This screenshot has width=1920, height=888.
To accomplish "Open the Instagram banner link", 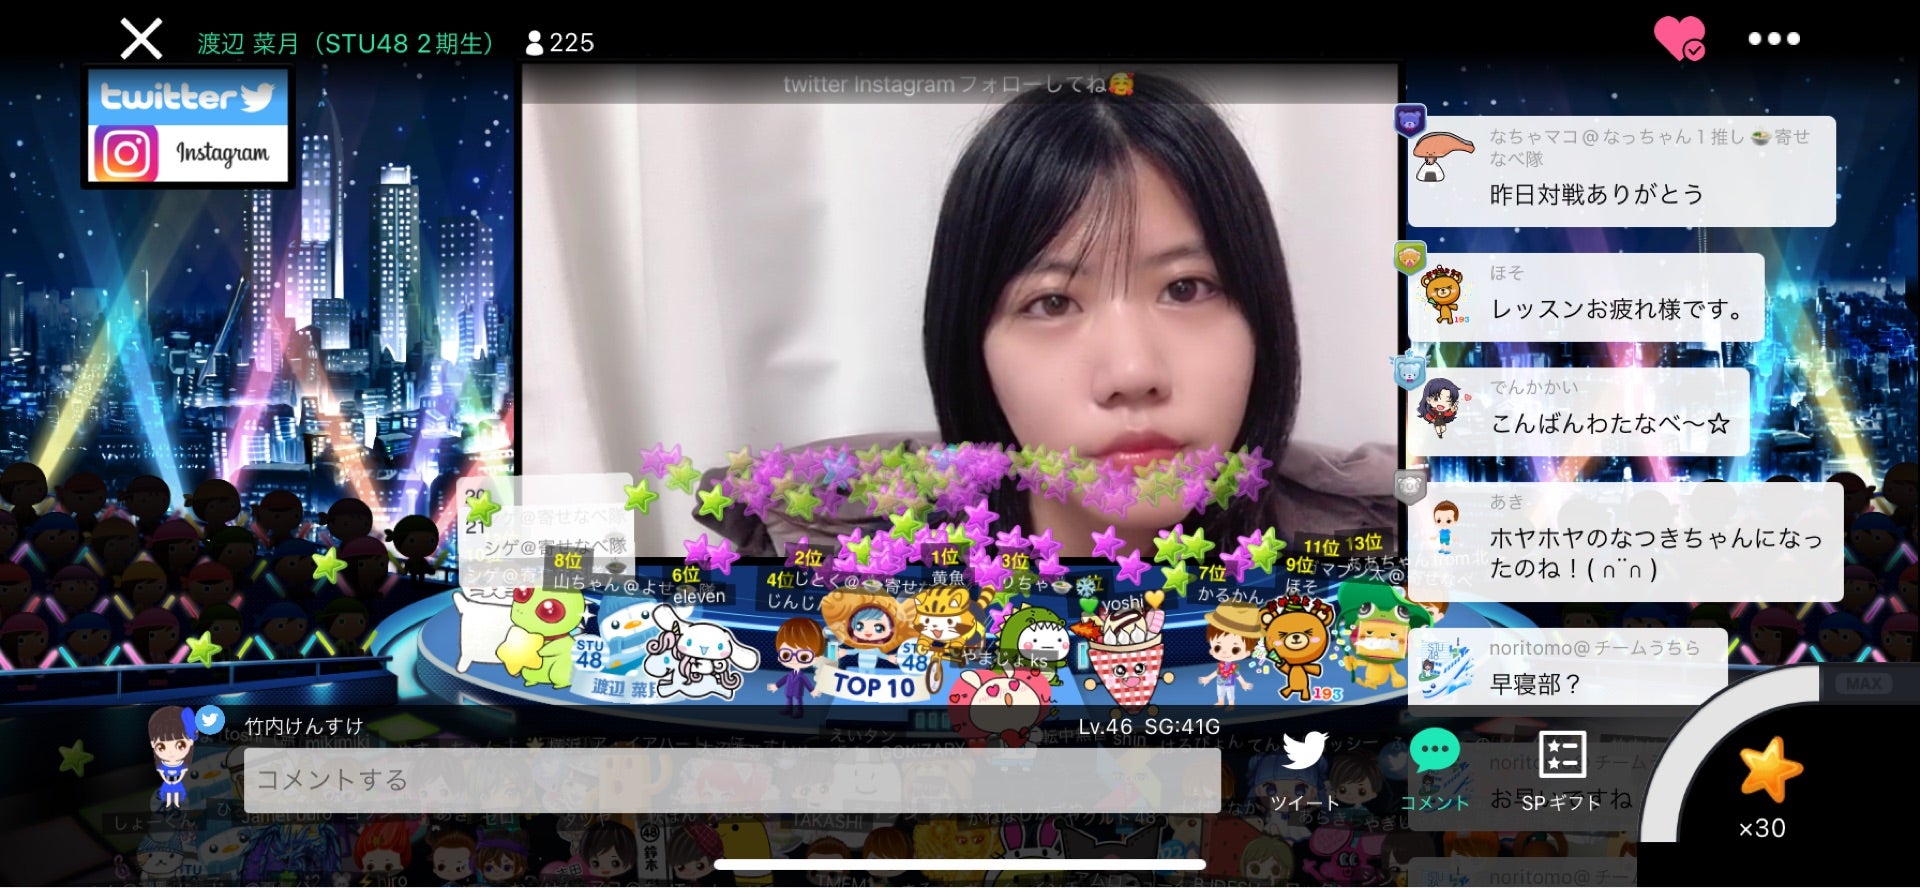I will click(188, 153).
